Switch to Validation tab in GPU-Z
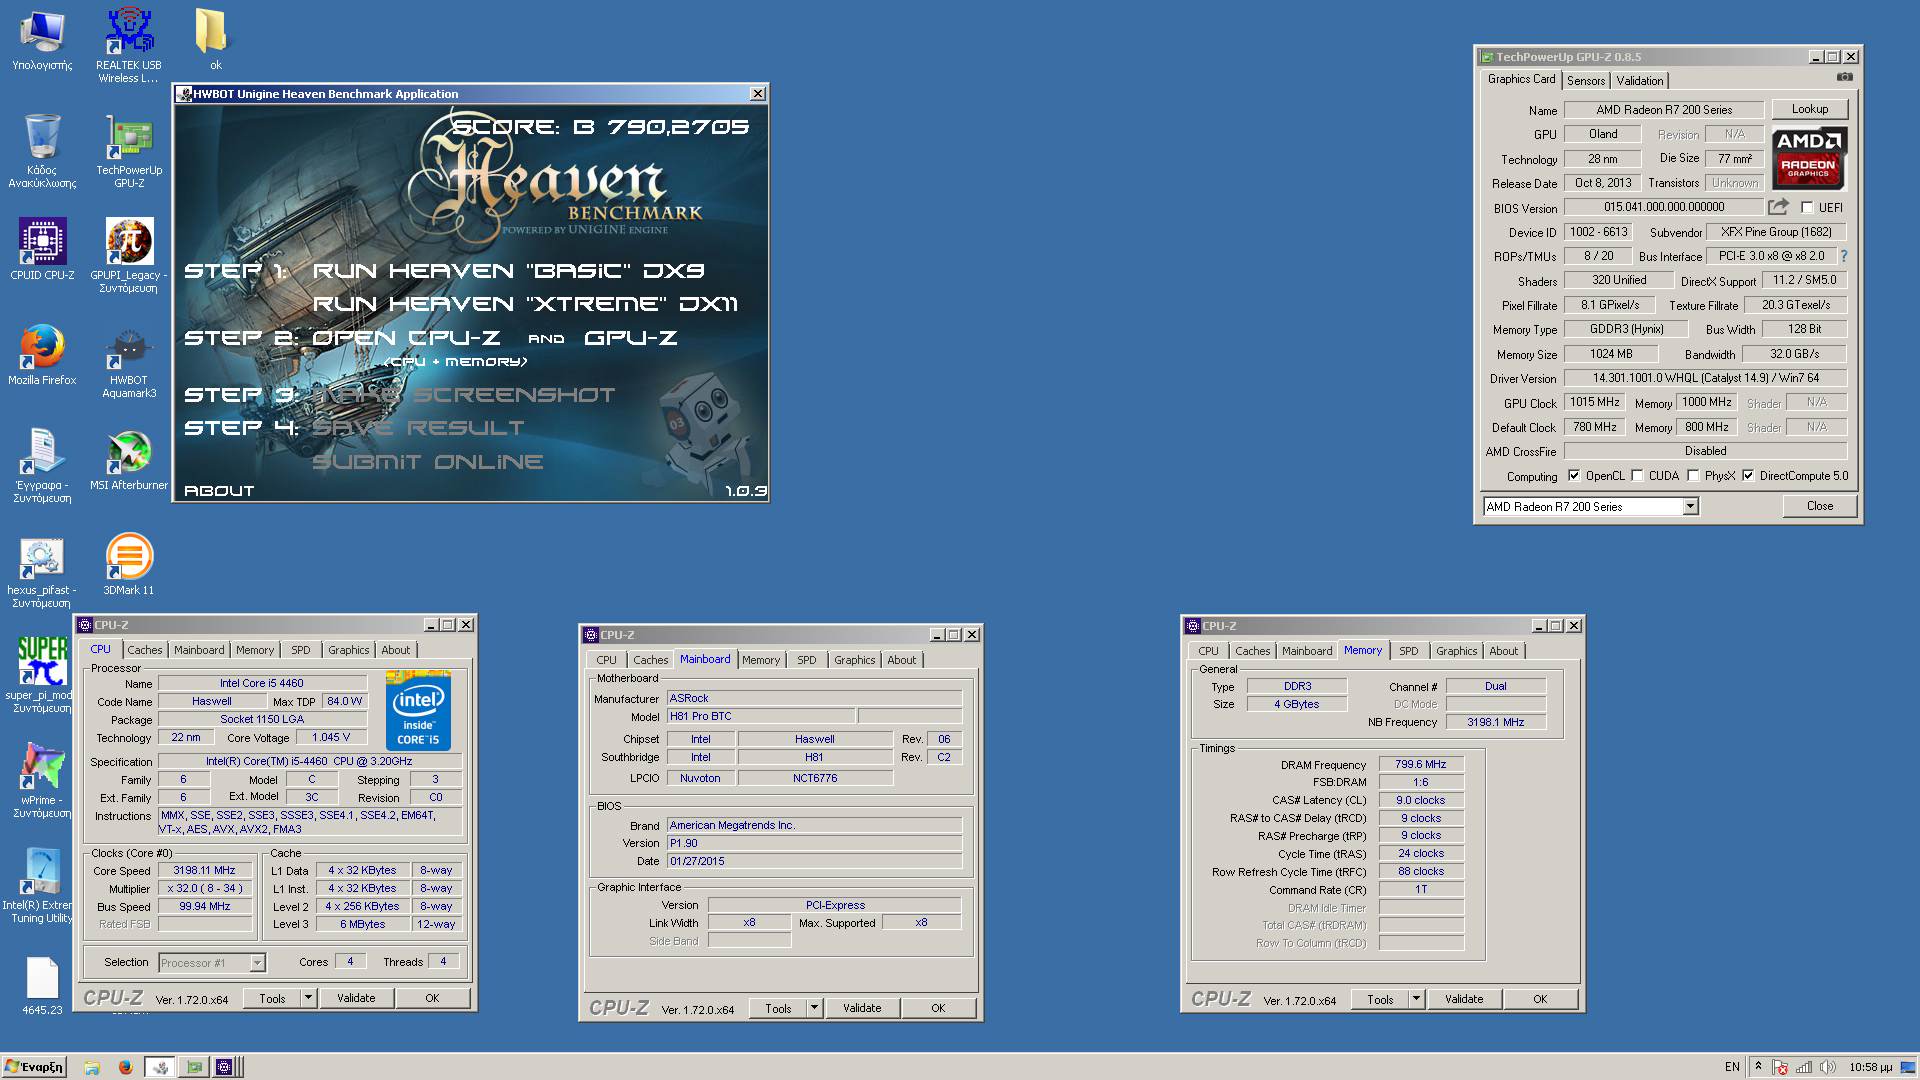Image resolution: width=1920 pixels, height=1080 pixels. click(1640, 81)
